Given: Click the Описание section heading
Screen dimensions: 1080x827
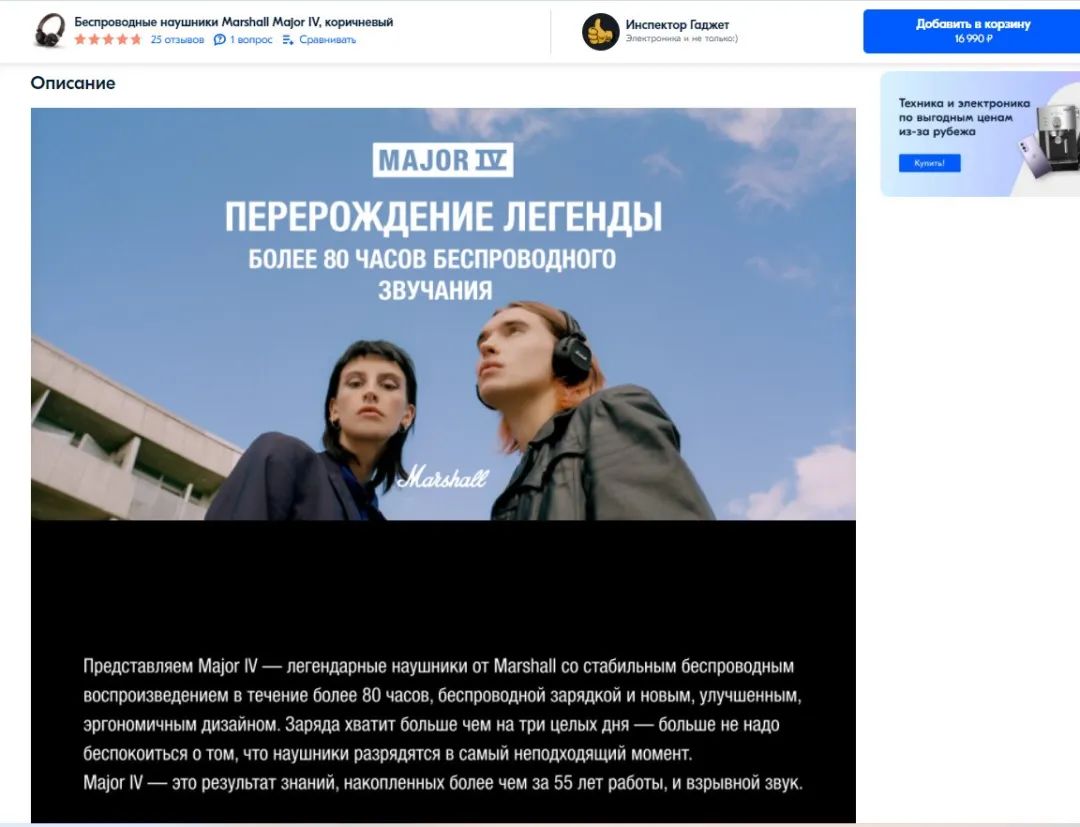Looking at the screenshot, I should [73, 83].
